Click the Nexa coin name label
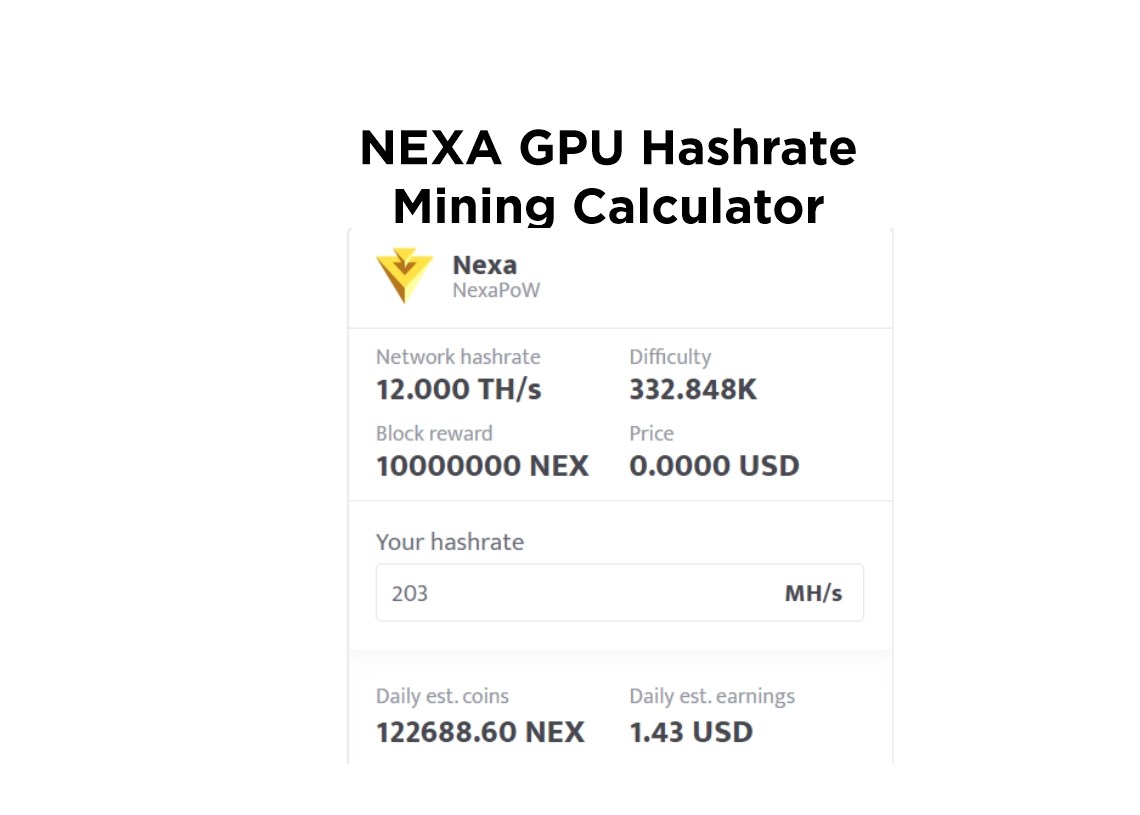The image size is (1140, 815). click(x=485, y=265)
